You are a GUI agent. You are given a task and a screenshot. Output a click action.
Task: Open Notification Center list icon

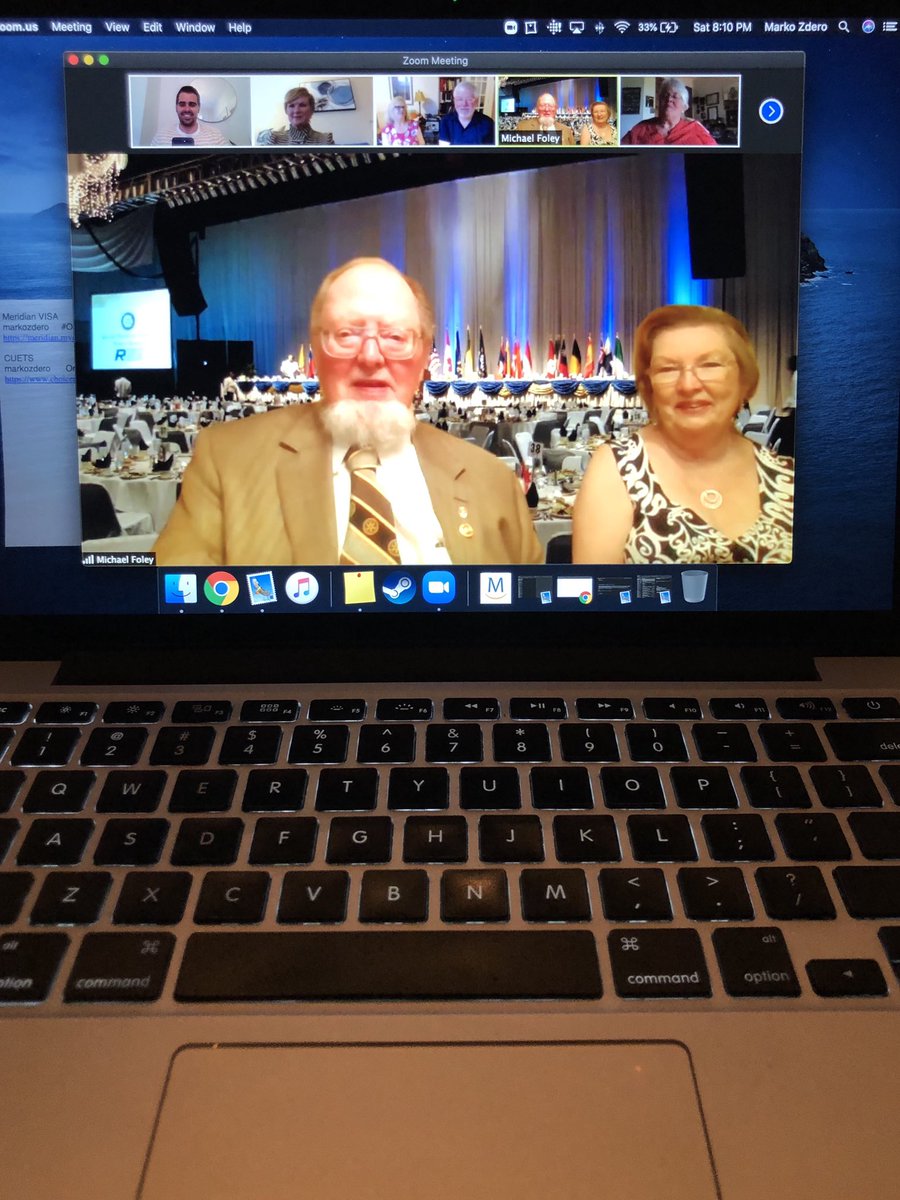(x=890, y=27)
